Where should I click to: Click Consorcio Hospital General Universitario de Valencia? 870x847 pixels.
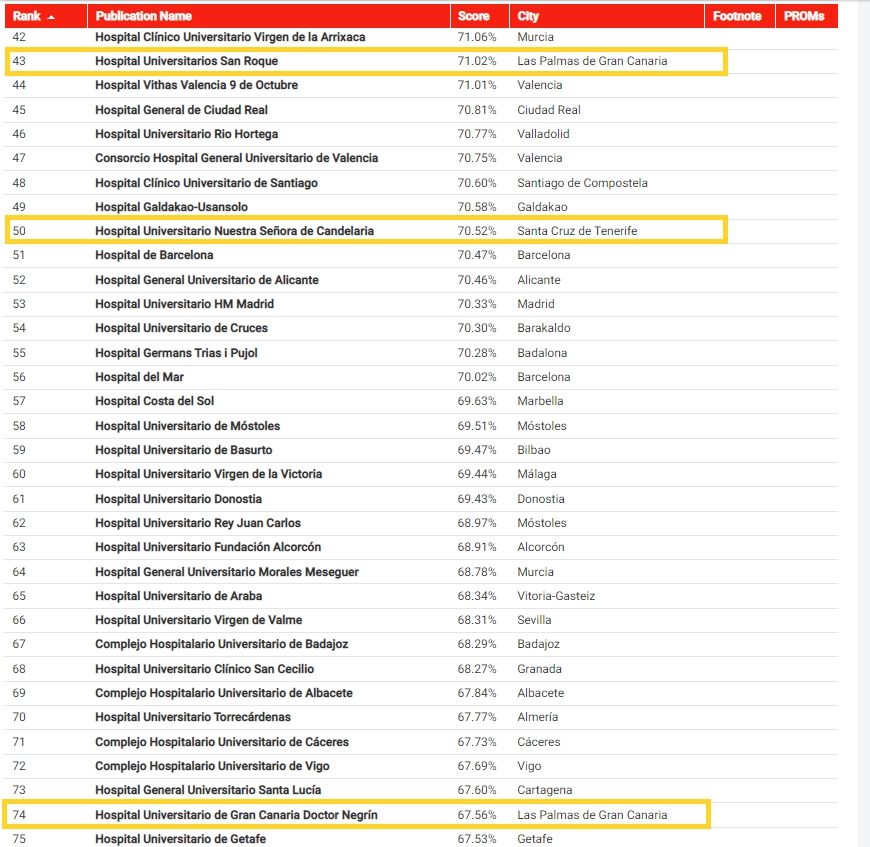coord(236,158)
